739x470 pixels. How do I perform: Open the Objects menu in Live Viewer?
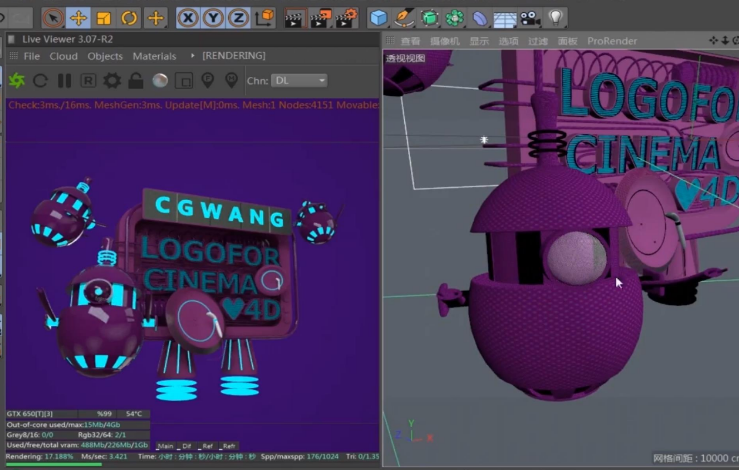(x=105, y=56)
